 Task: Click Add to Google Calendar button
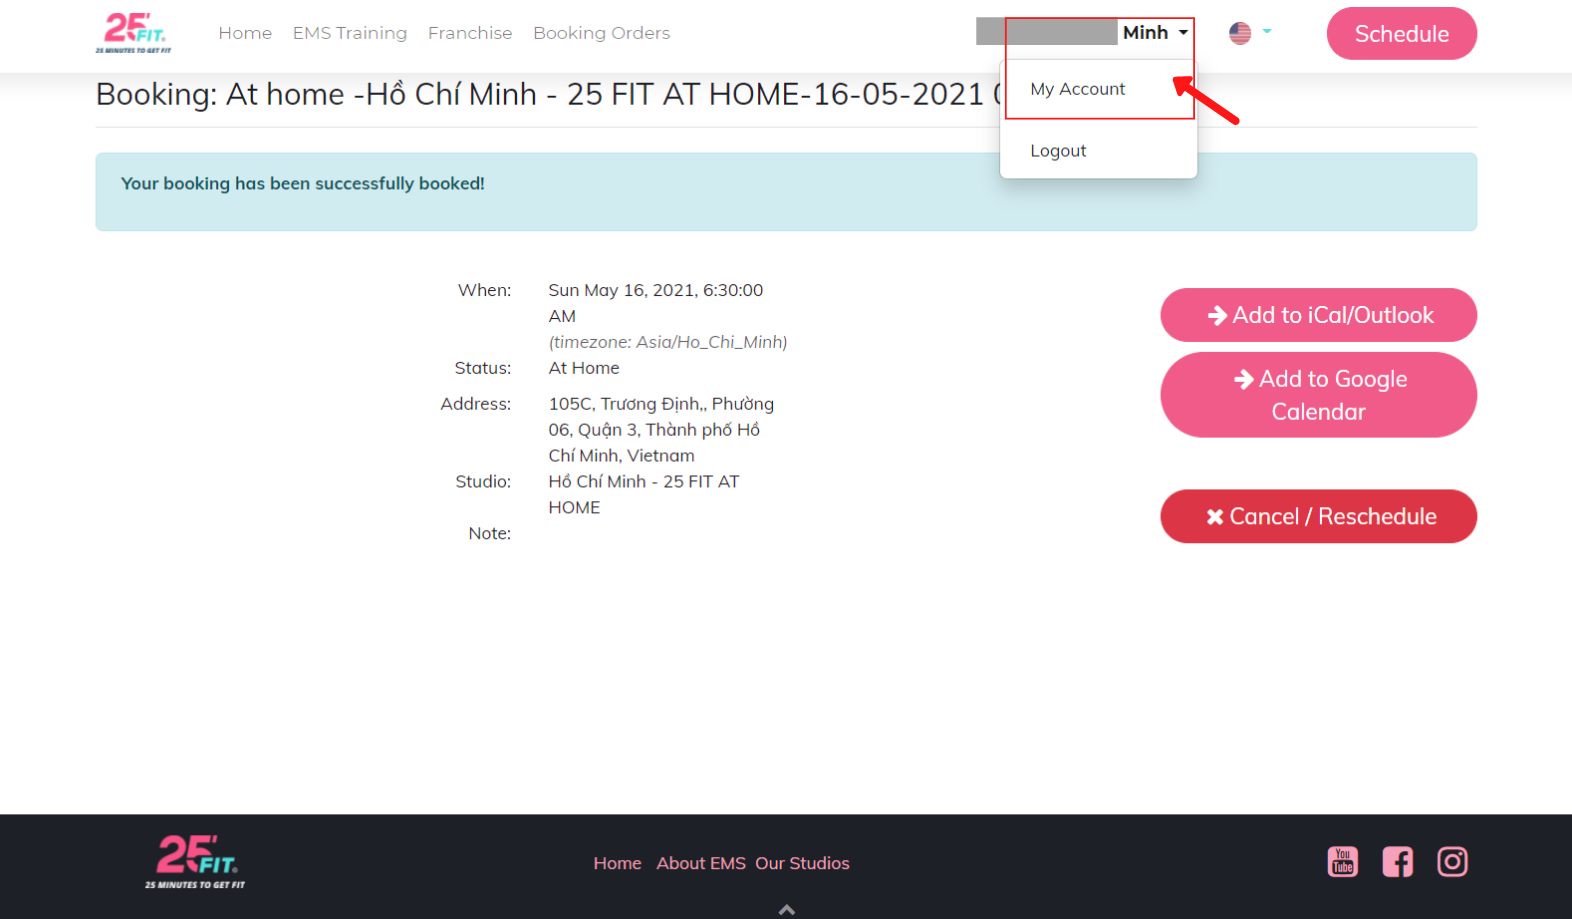1318,395
